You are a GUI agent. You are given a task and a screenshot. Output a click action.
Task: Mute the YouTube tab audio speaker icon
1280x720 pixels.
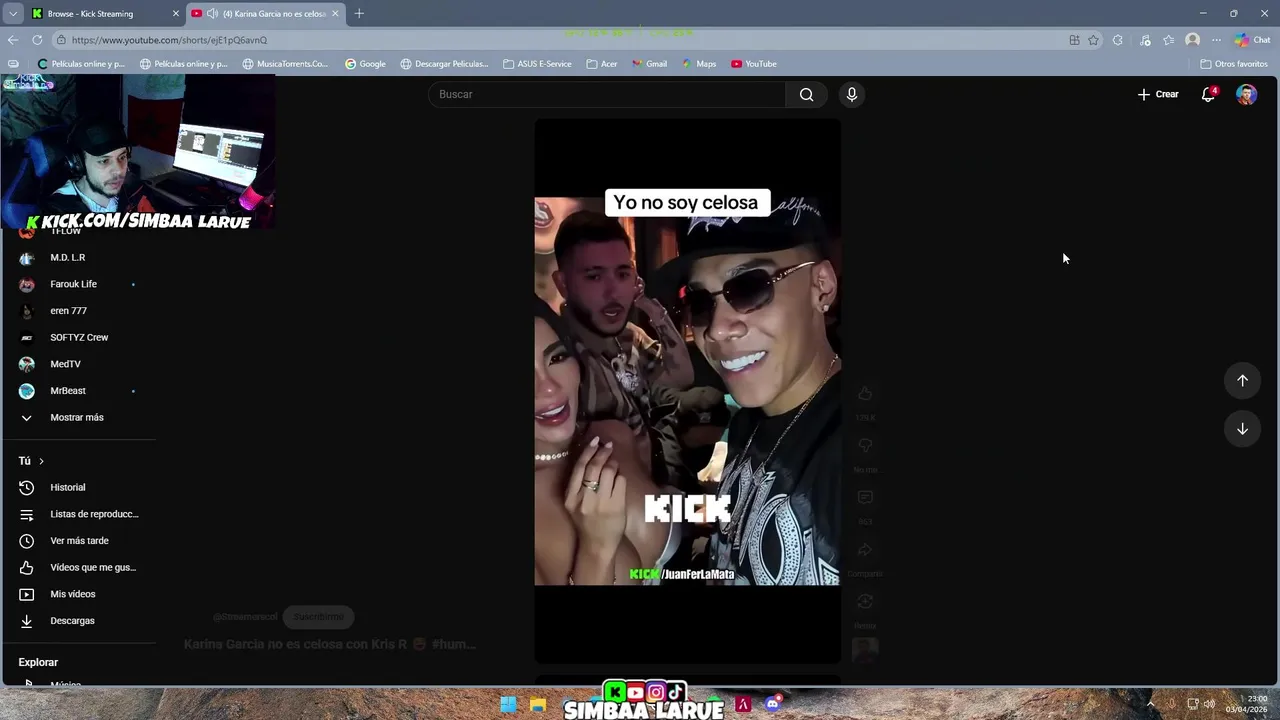[x=212, y=14]
